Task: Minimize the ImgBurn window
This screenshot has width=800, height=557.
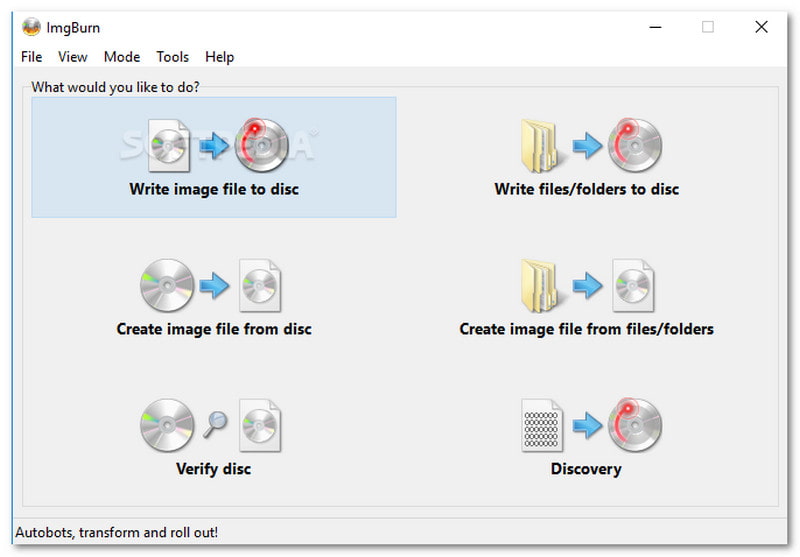Action: pos(655,27)
